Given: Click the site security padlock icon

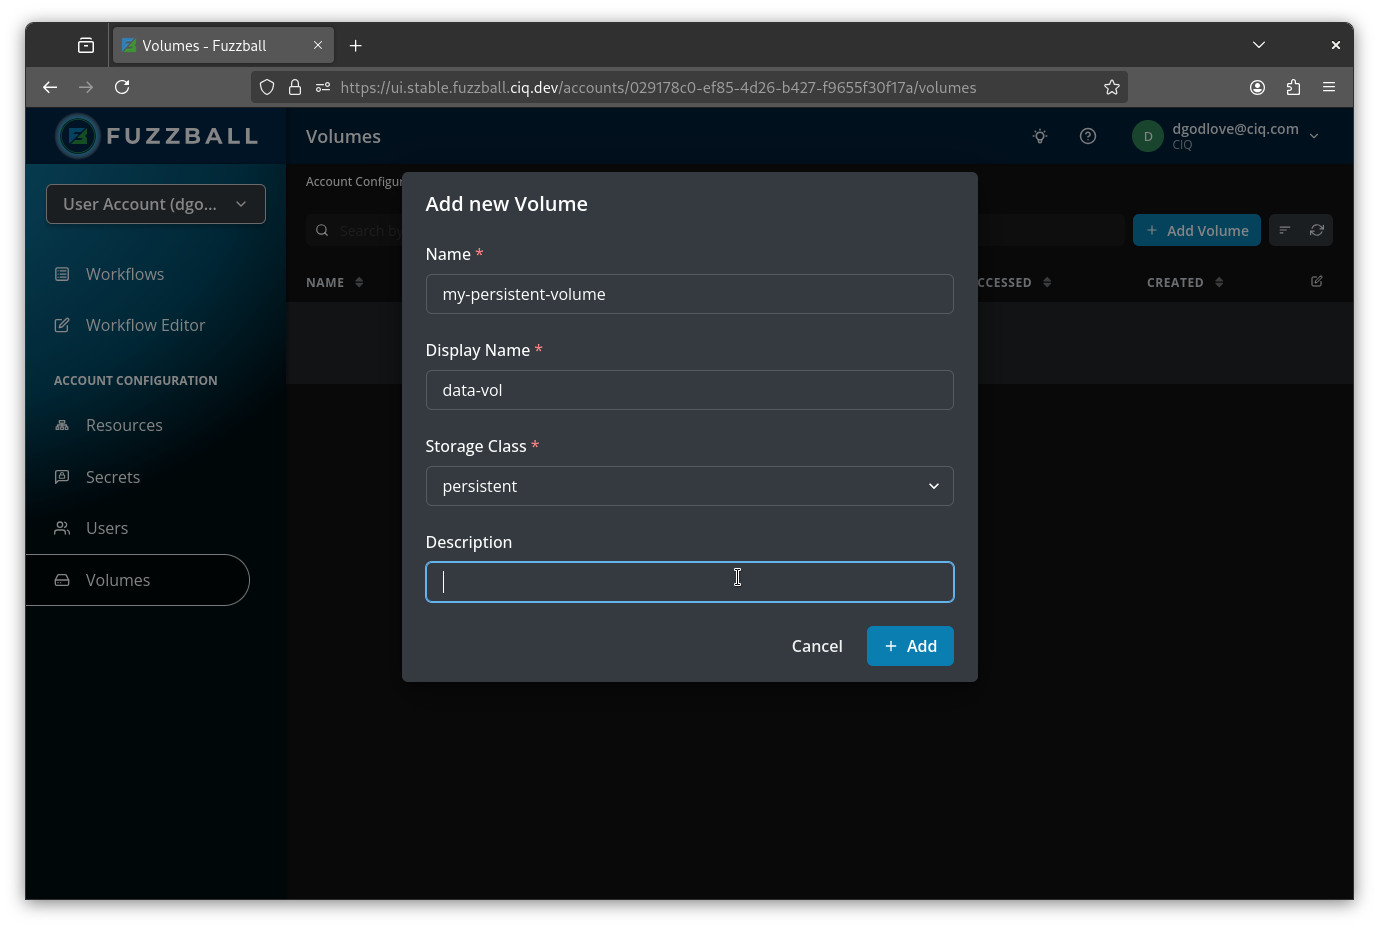Looking at the screenshot, I should pyautogui.click(x=295, y=87).
